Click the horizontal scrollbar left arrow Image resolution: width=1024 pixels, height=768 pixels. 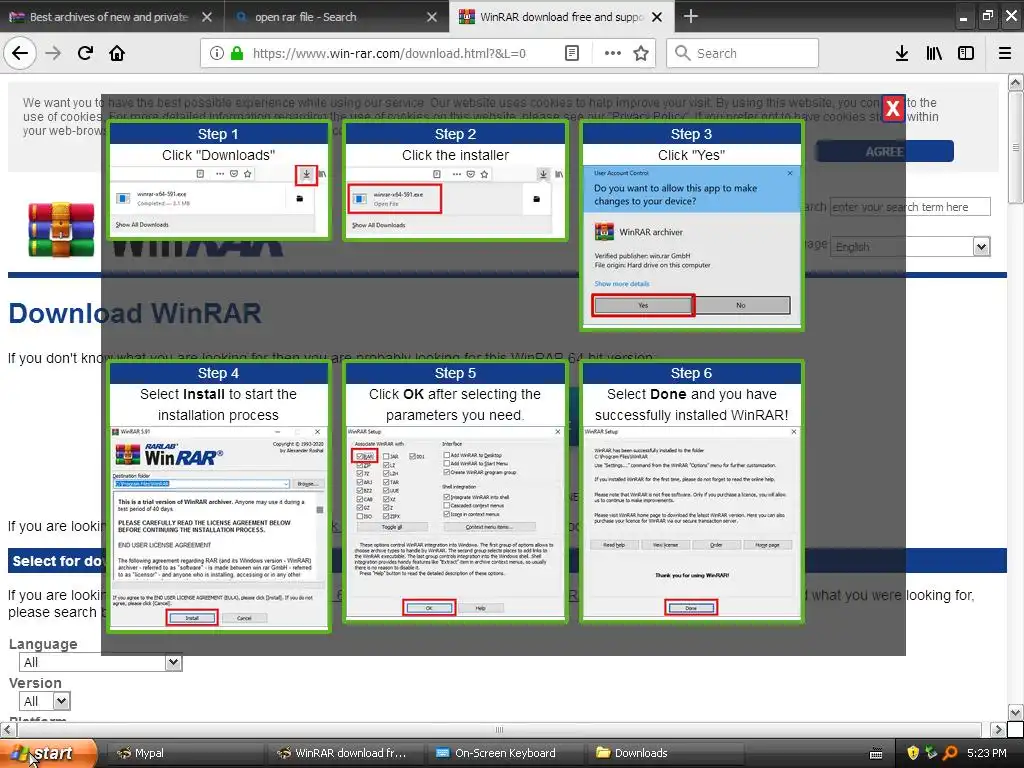8,729
